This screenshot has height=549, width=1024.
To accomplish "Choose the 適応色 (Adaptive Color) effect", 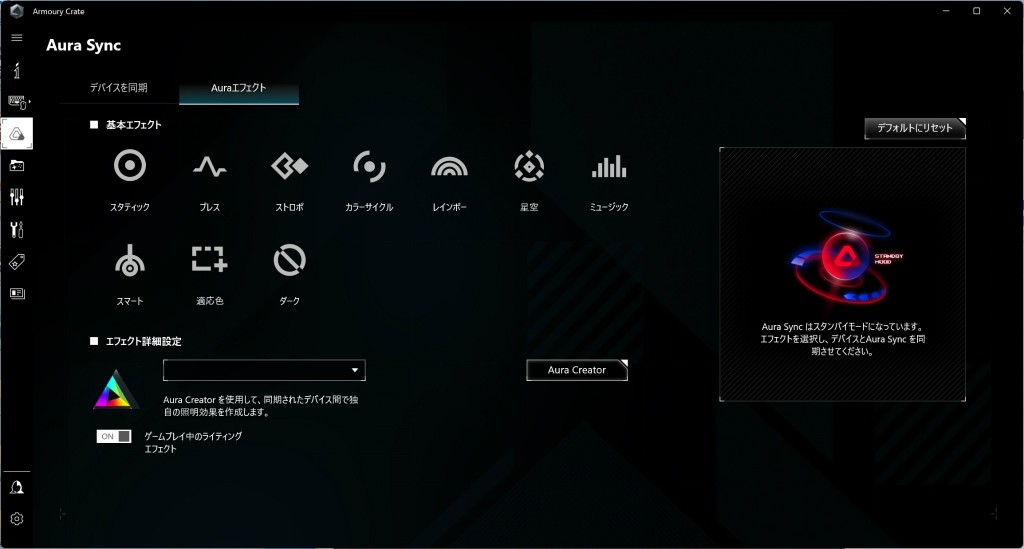I will click(210, 259).
